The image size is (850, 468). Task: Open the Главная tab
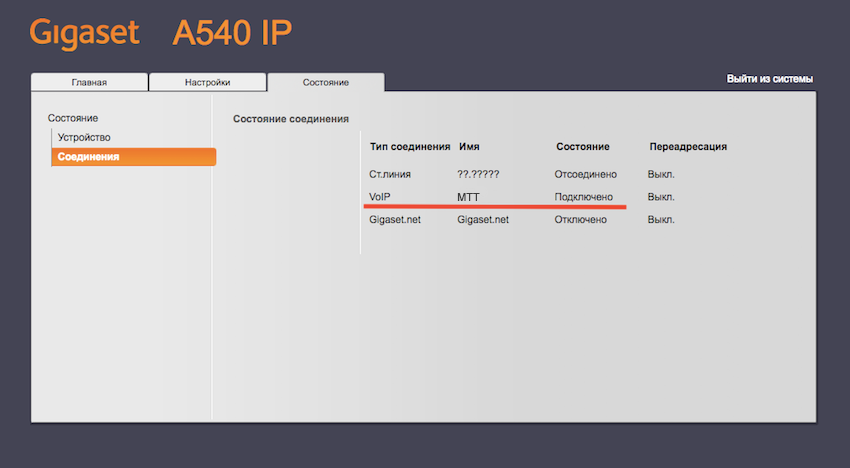tap(89, 82)
